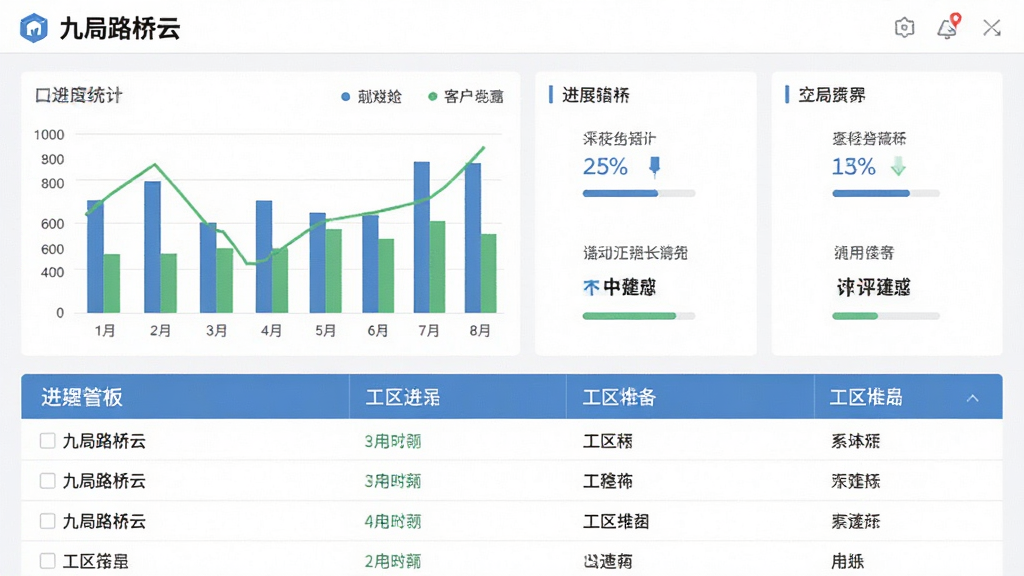Click the blue hexagon logo beside 九局路桥云

pos(33,28)
